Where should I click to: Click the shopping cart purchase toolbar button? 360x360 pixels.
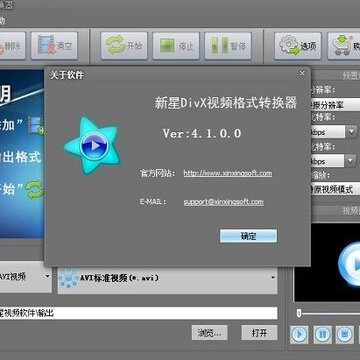point(344,46)
